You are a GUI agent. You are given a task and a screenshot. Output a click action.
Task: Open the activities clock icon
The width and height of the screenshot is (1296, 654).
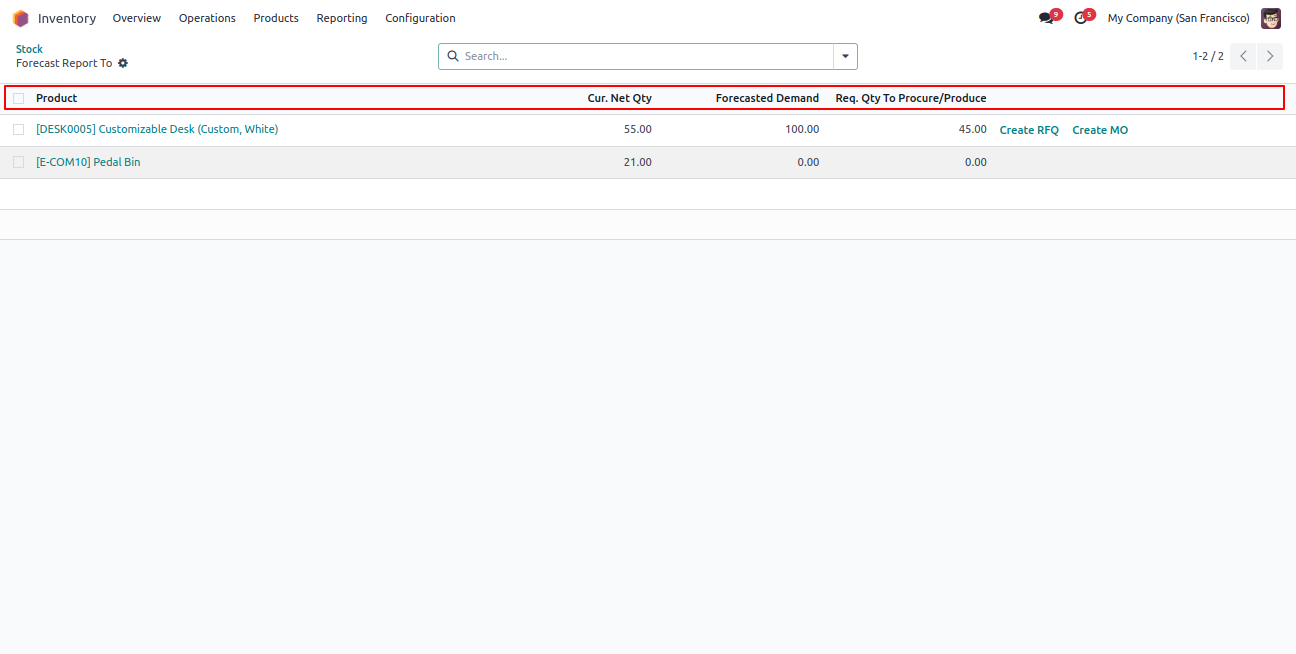1080,18
